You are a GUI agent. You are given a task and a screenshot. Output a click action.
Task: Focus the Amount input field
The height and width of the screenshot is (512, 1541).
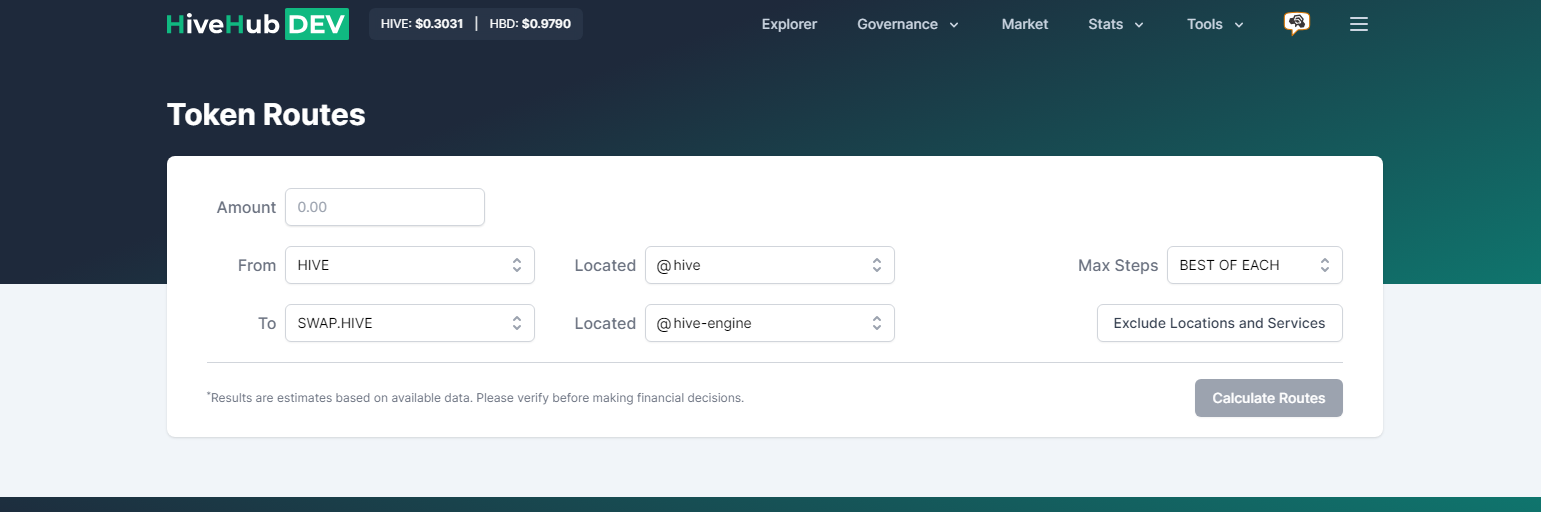pyautogui.click(x=385, y=207)
